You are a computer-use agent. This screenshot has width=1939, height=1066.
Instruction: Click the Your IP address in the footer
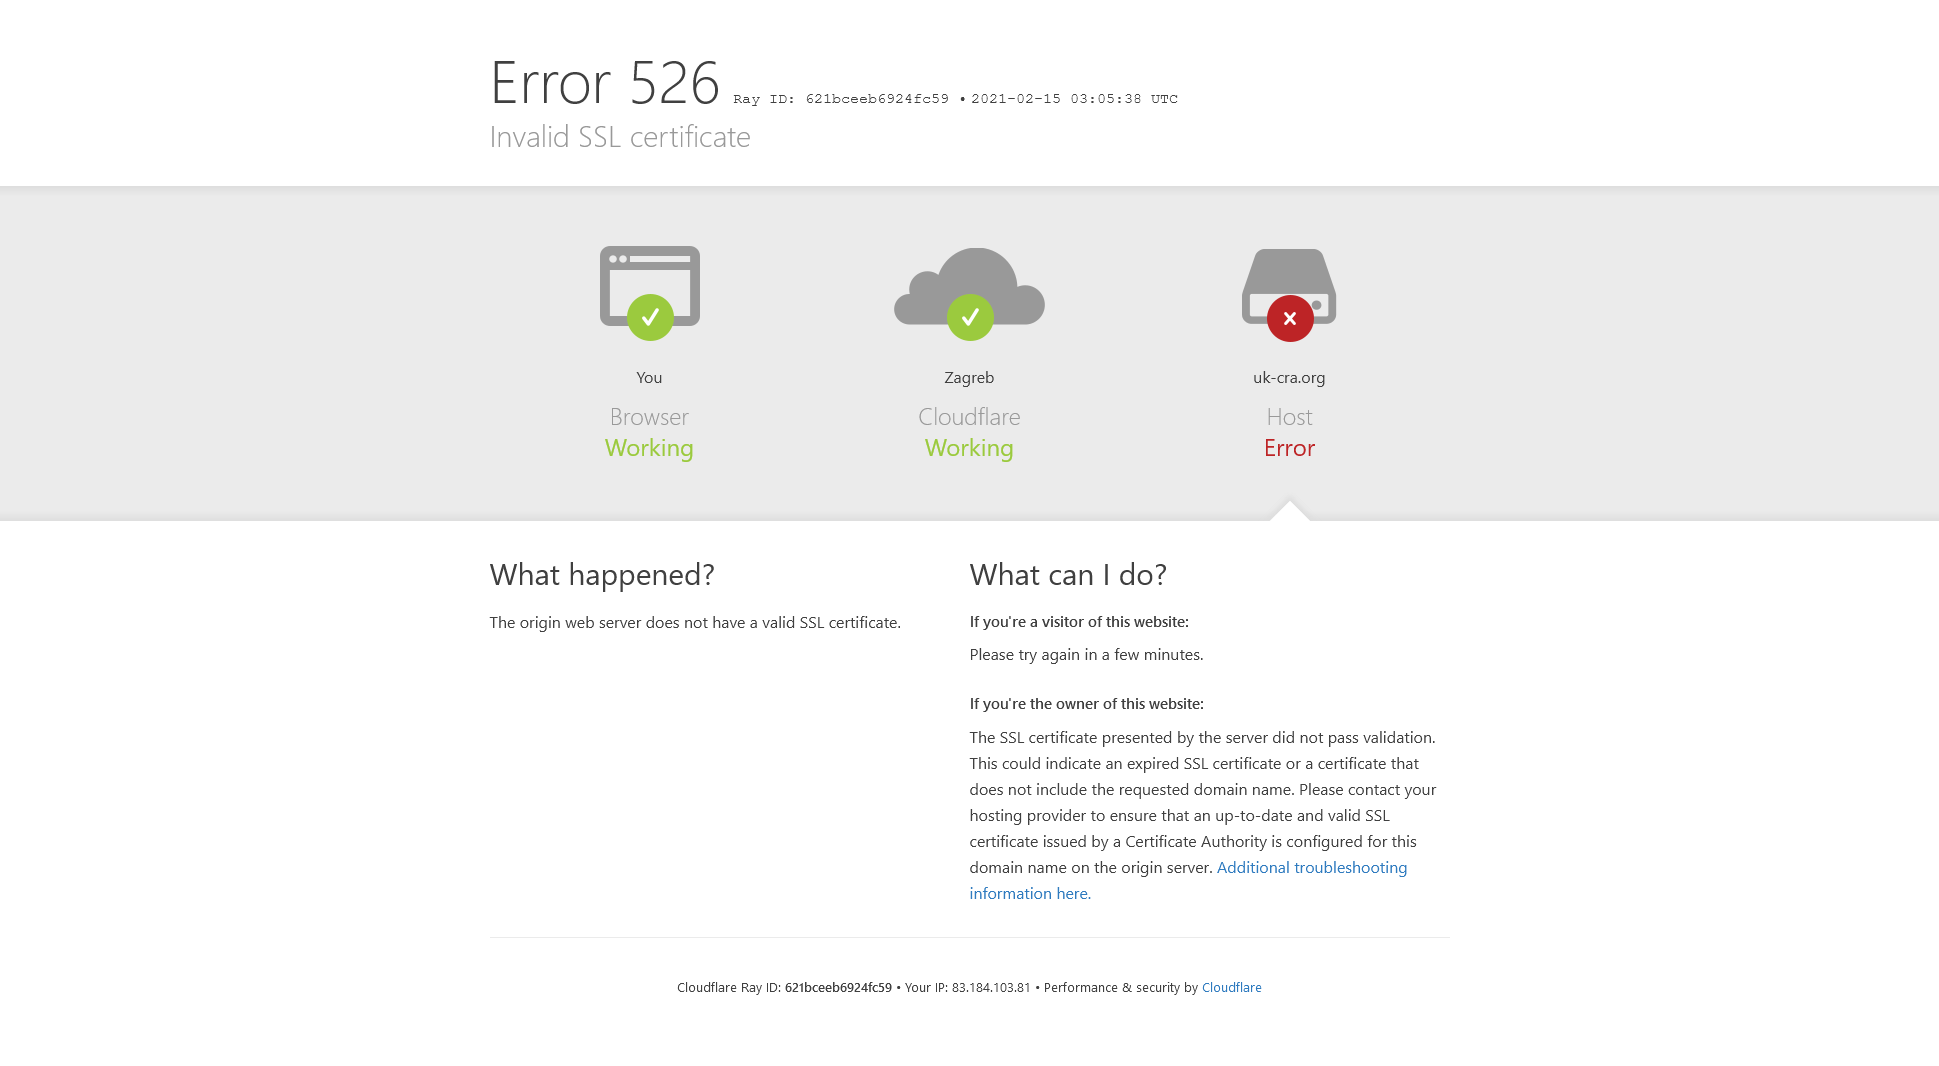click(991, 987)
